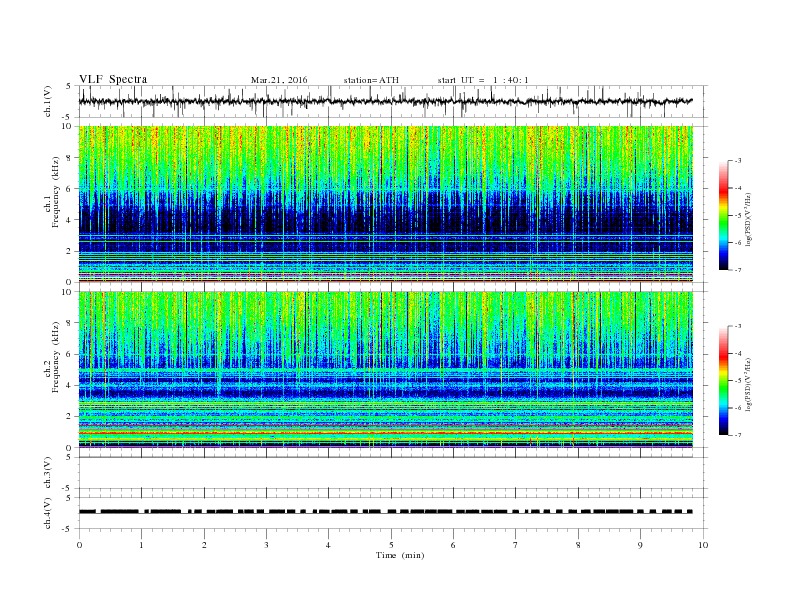Click the "6" tick on the time axis

(x=454, y=545)
